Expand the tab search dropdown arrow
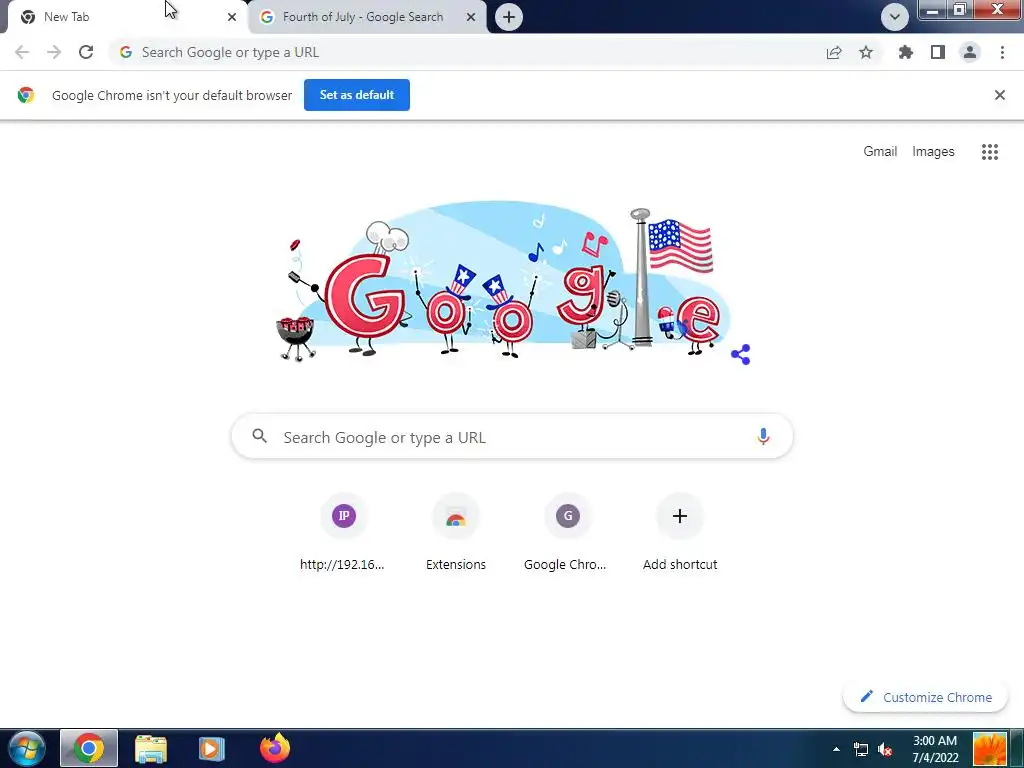This screenshot has height=768, width=1024. pyautogui.click(x=895, y=17)
